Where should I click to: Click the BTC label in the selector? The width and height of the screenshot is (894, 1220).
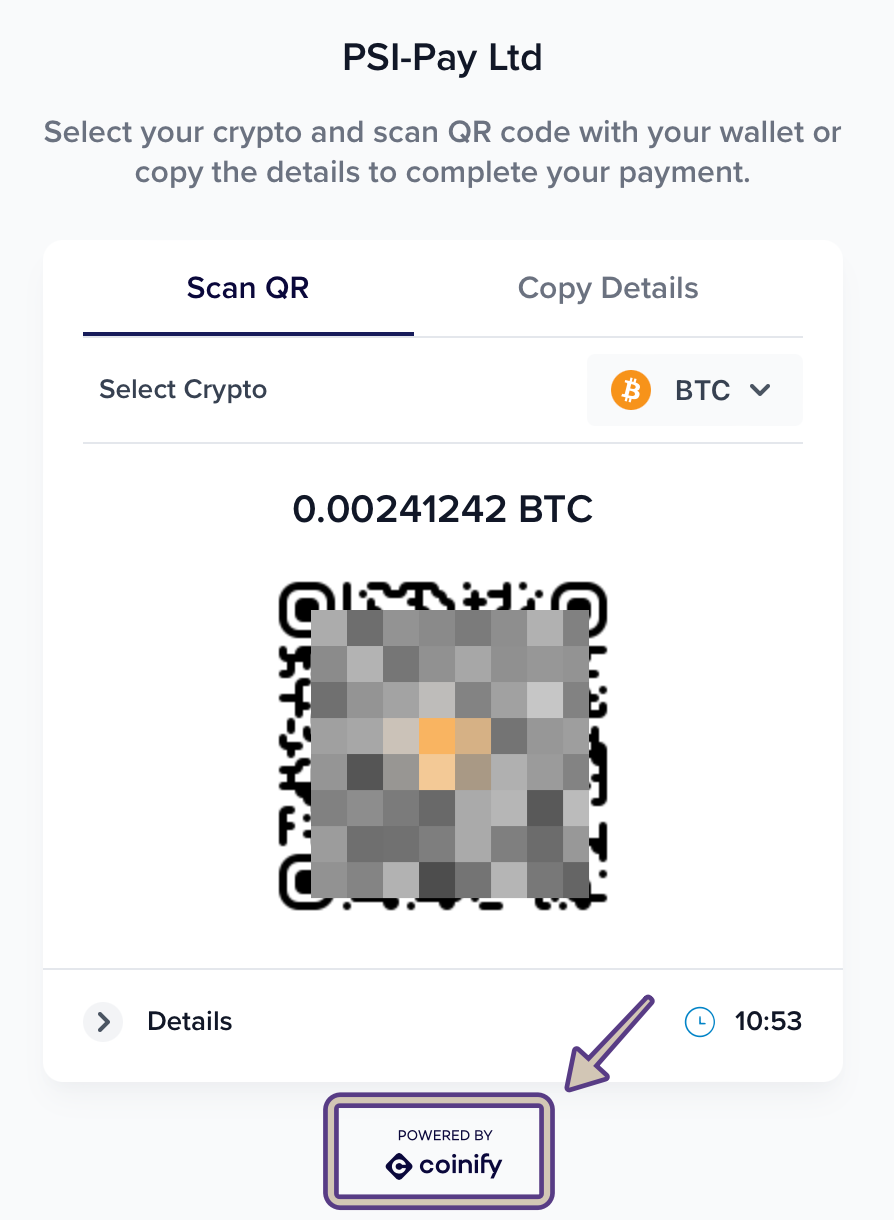pyautogui.click(x=703, y=390)
